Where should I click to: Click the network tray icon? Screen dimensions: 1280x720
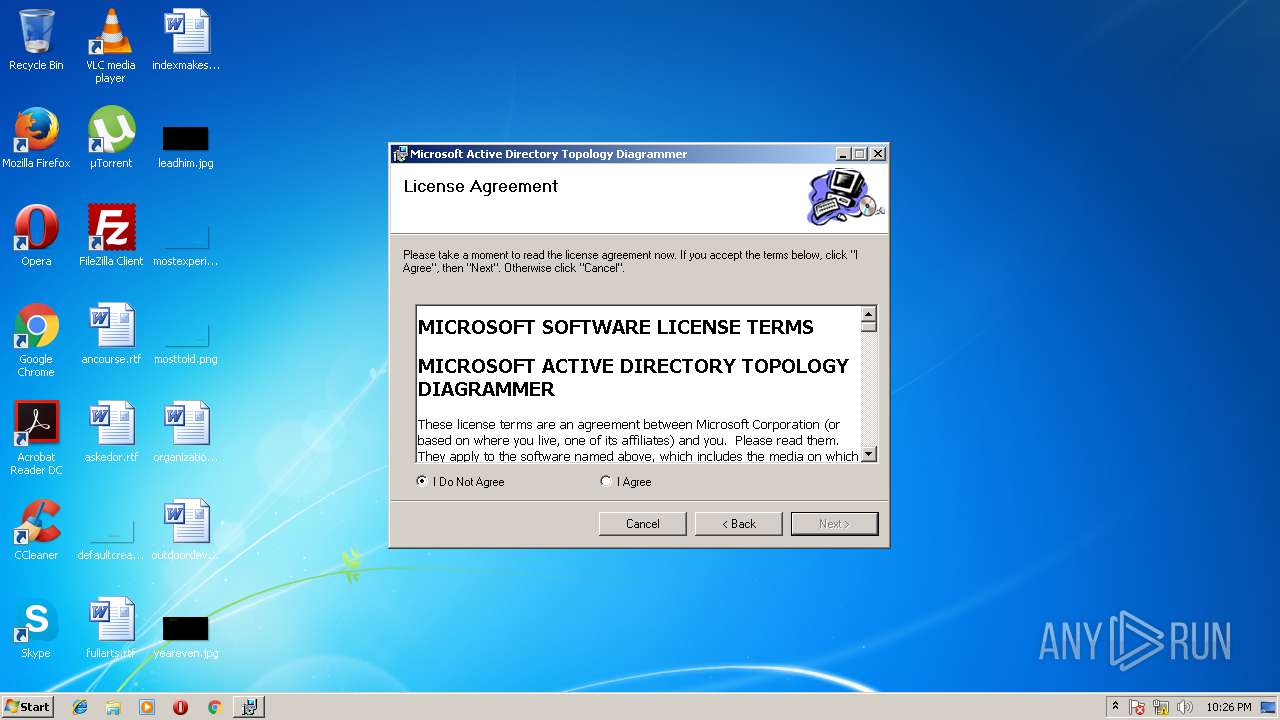pos(1161,707)
